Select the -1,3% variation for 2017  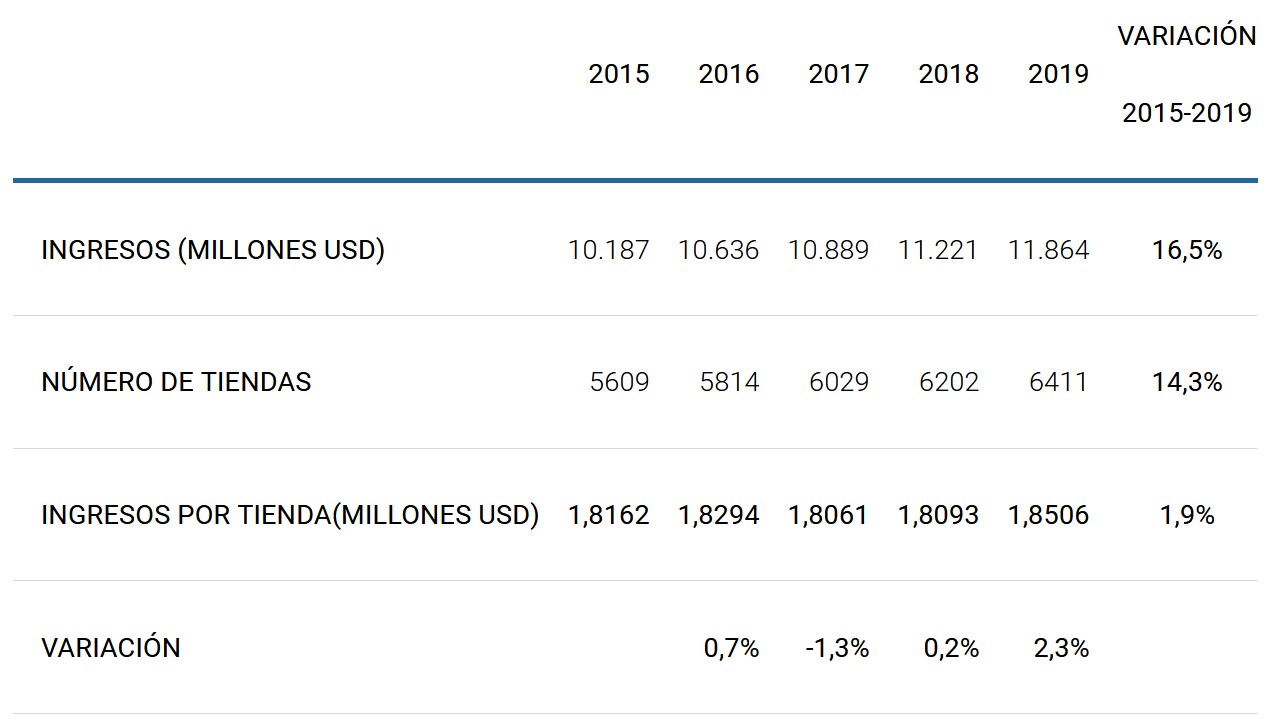coord(837,648)
